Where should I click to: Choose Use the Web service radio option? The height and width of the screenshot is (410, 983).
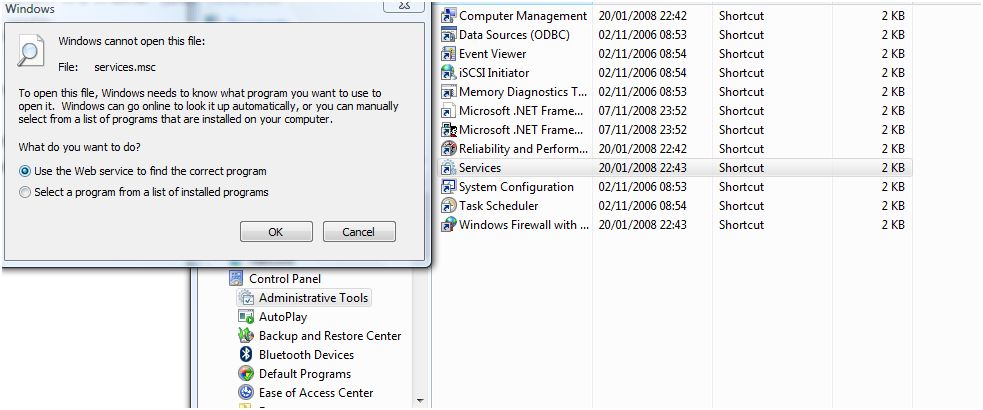pyautogui.click(x=25, y=171)
